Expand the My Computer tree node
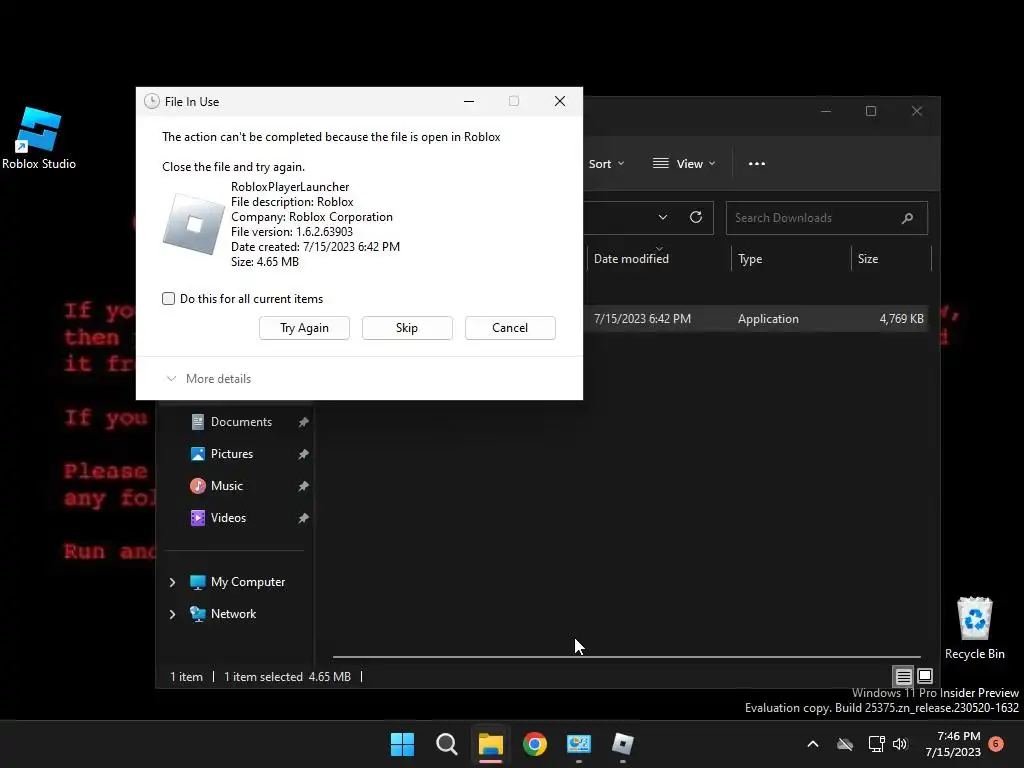This screenshot has width=1024, height=768. [x=172, y=582]
